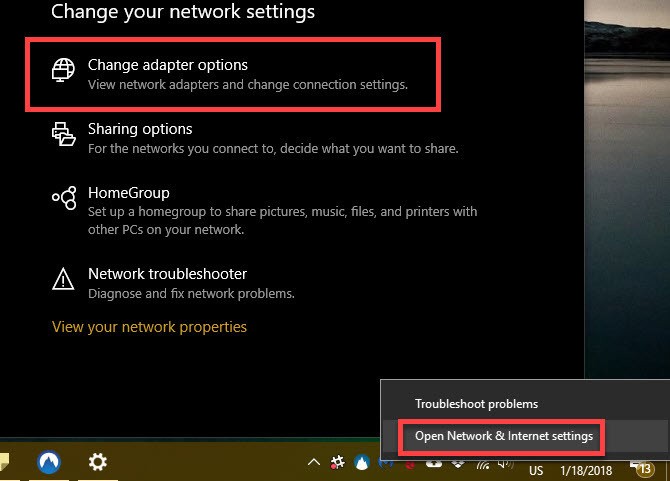Launch the Network troubleshooter

[173, 283]
